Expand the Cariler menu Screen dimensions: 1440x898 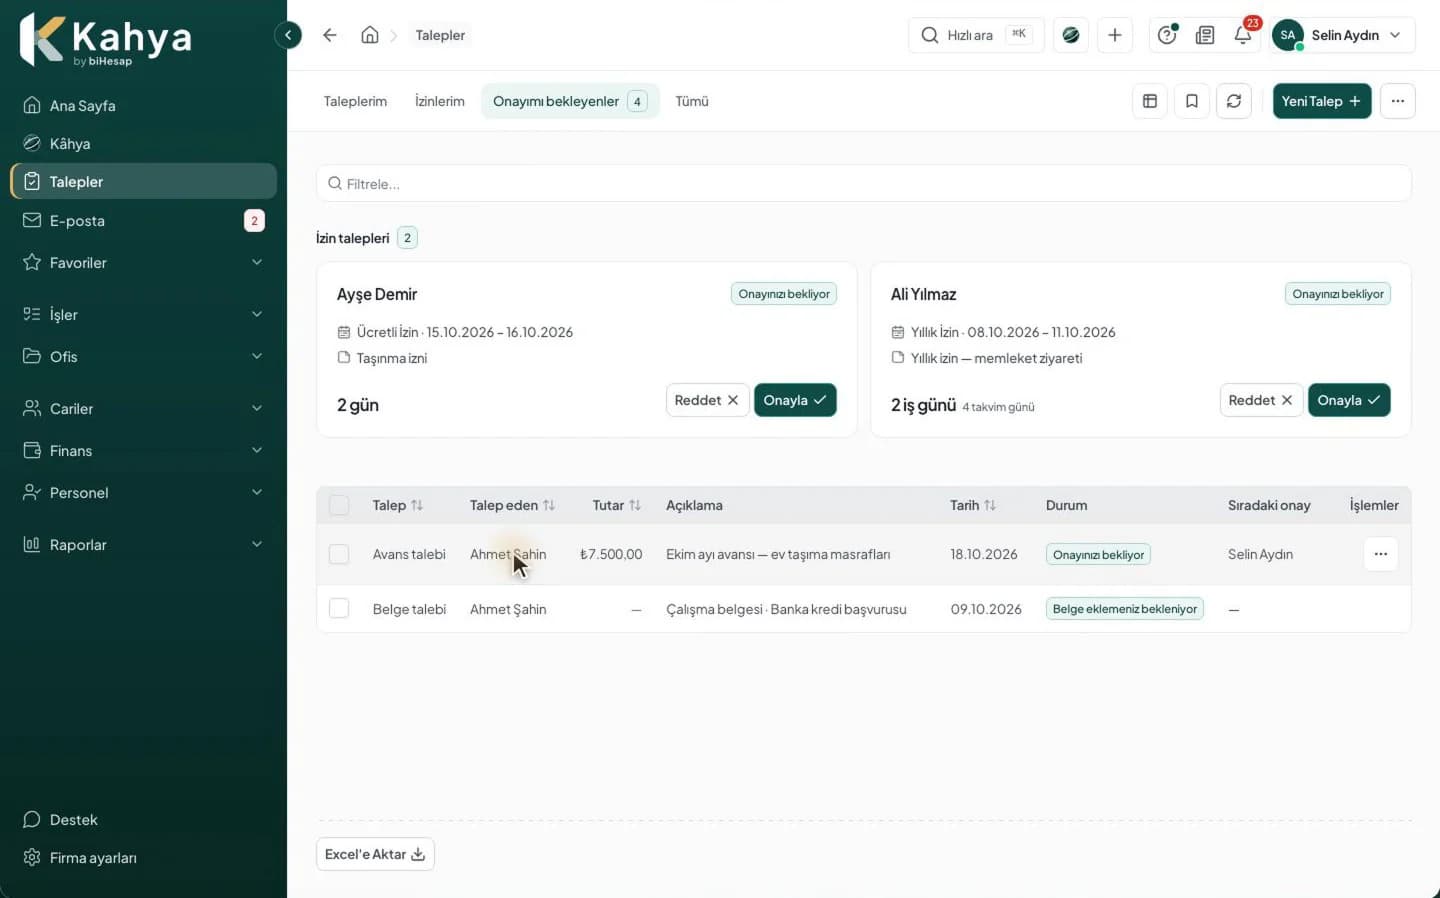point(143,408)
